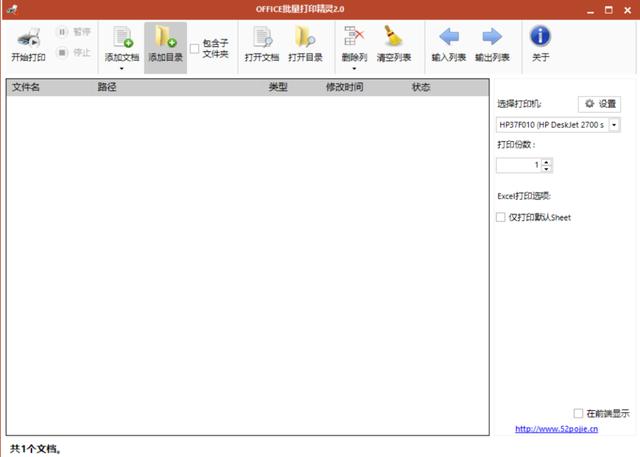Sort by Modified Time (修改时间) column header
640x457 pixels.
click(344, 87)
